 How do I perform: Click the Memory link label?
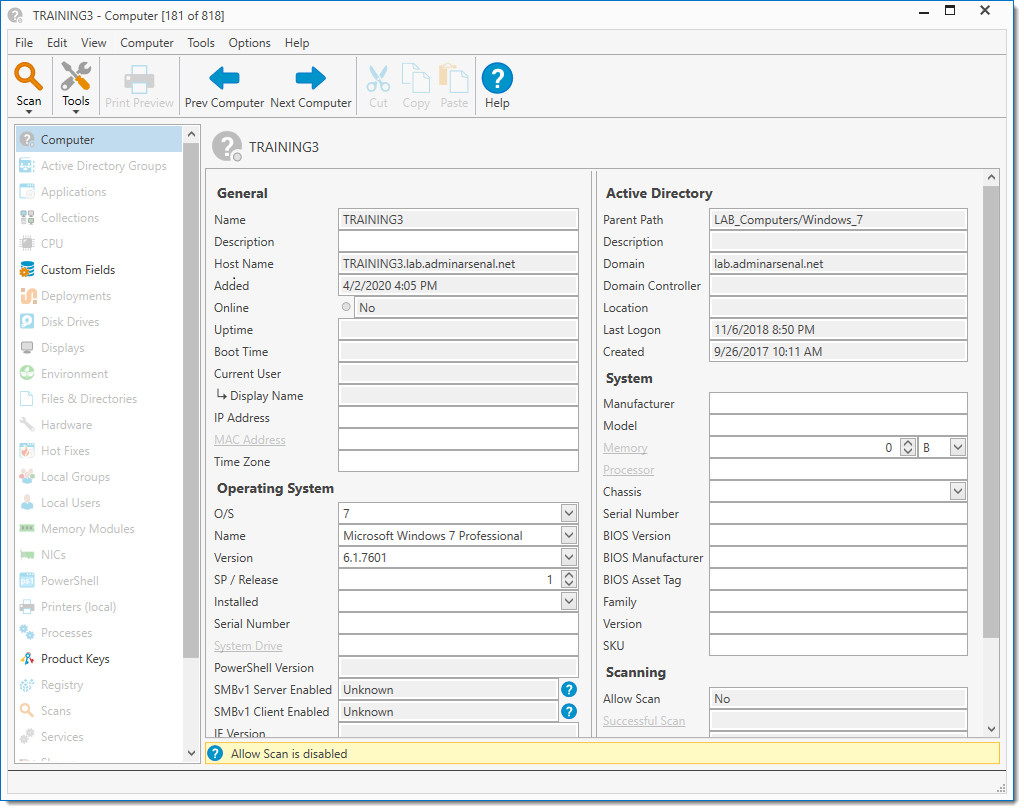pyautogui.click(x=625, y=448)
